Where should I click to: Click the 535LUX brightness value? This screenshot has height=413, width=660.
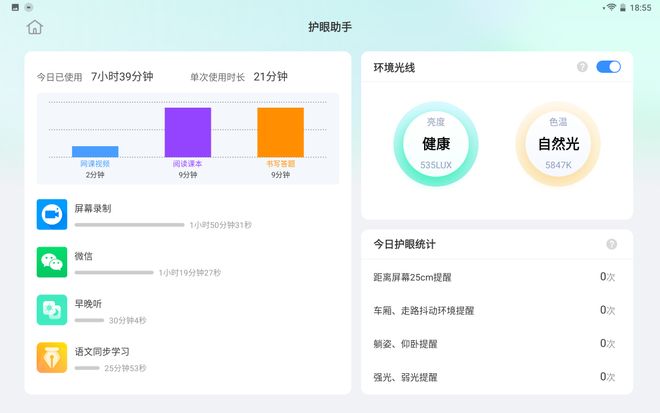click(x=436, y=165)
